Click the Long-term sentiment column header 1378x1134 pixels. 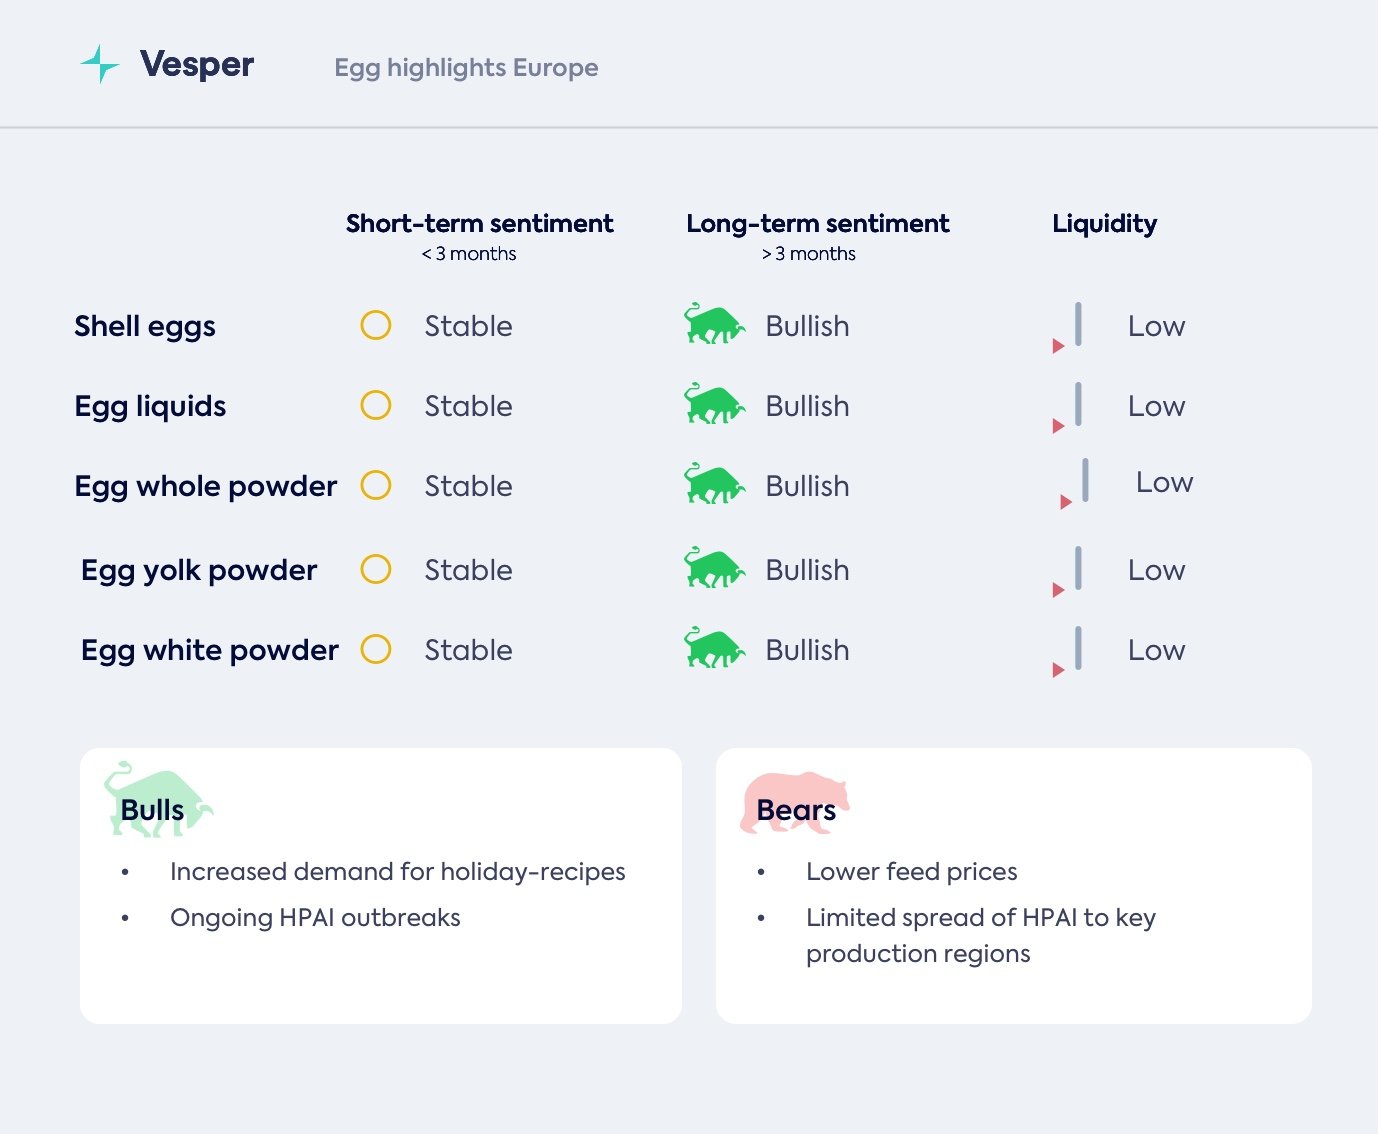[x=817, y=224]
